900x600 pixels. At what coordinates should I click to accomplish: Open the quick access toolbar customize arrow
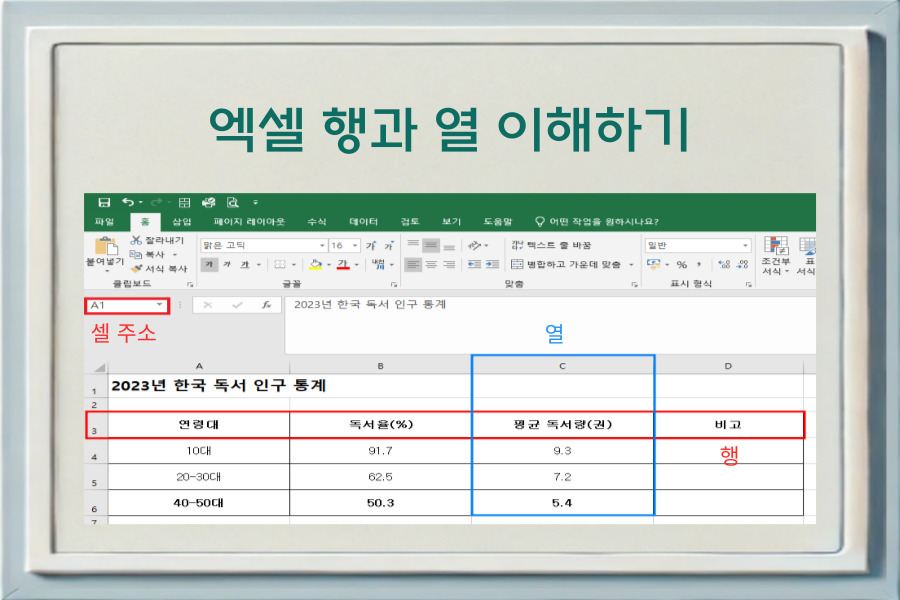tap(255, 203)
